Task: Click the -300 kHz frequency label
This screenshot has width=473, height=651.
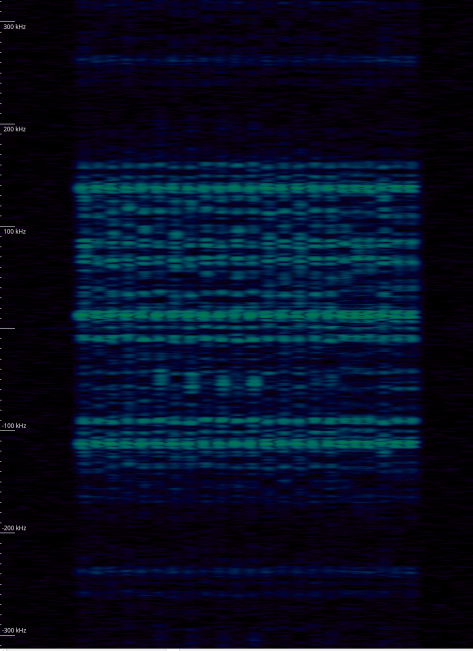Action: click(14, 630)
